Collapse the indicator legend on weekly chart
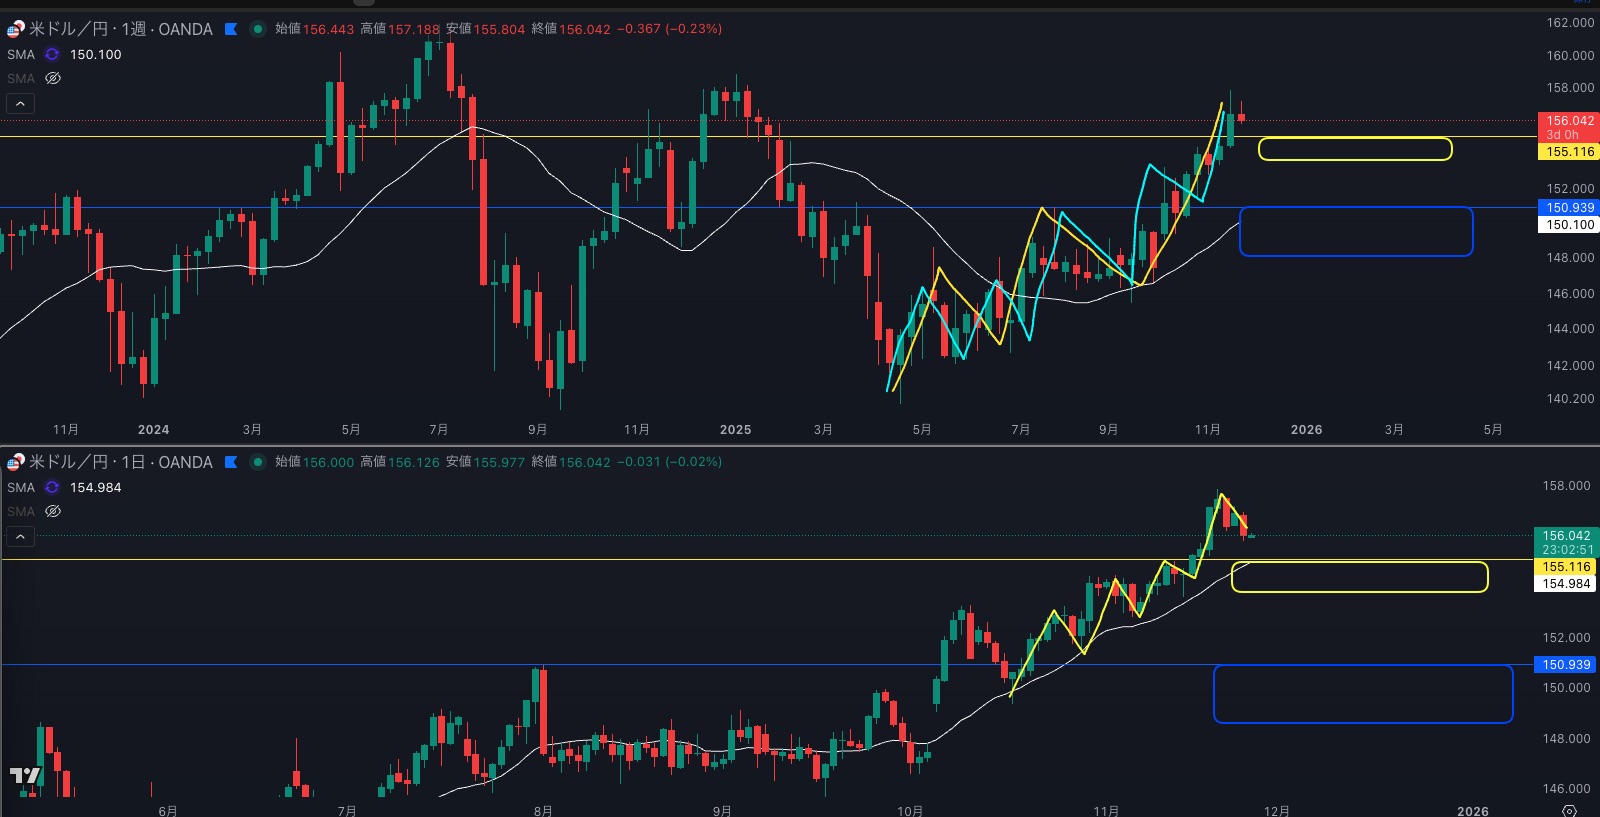This screenshot has height=817, width=1600. click(20, 103)
